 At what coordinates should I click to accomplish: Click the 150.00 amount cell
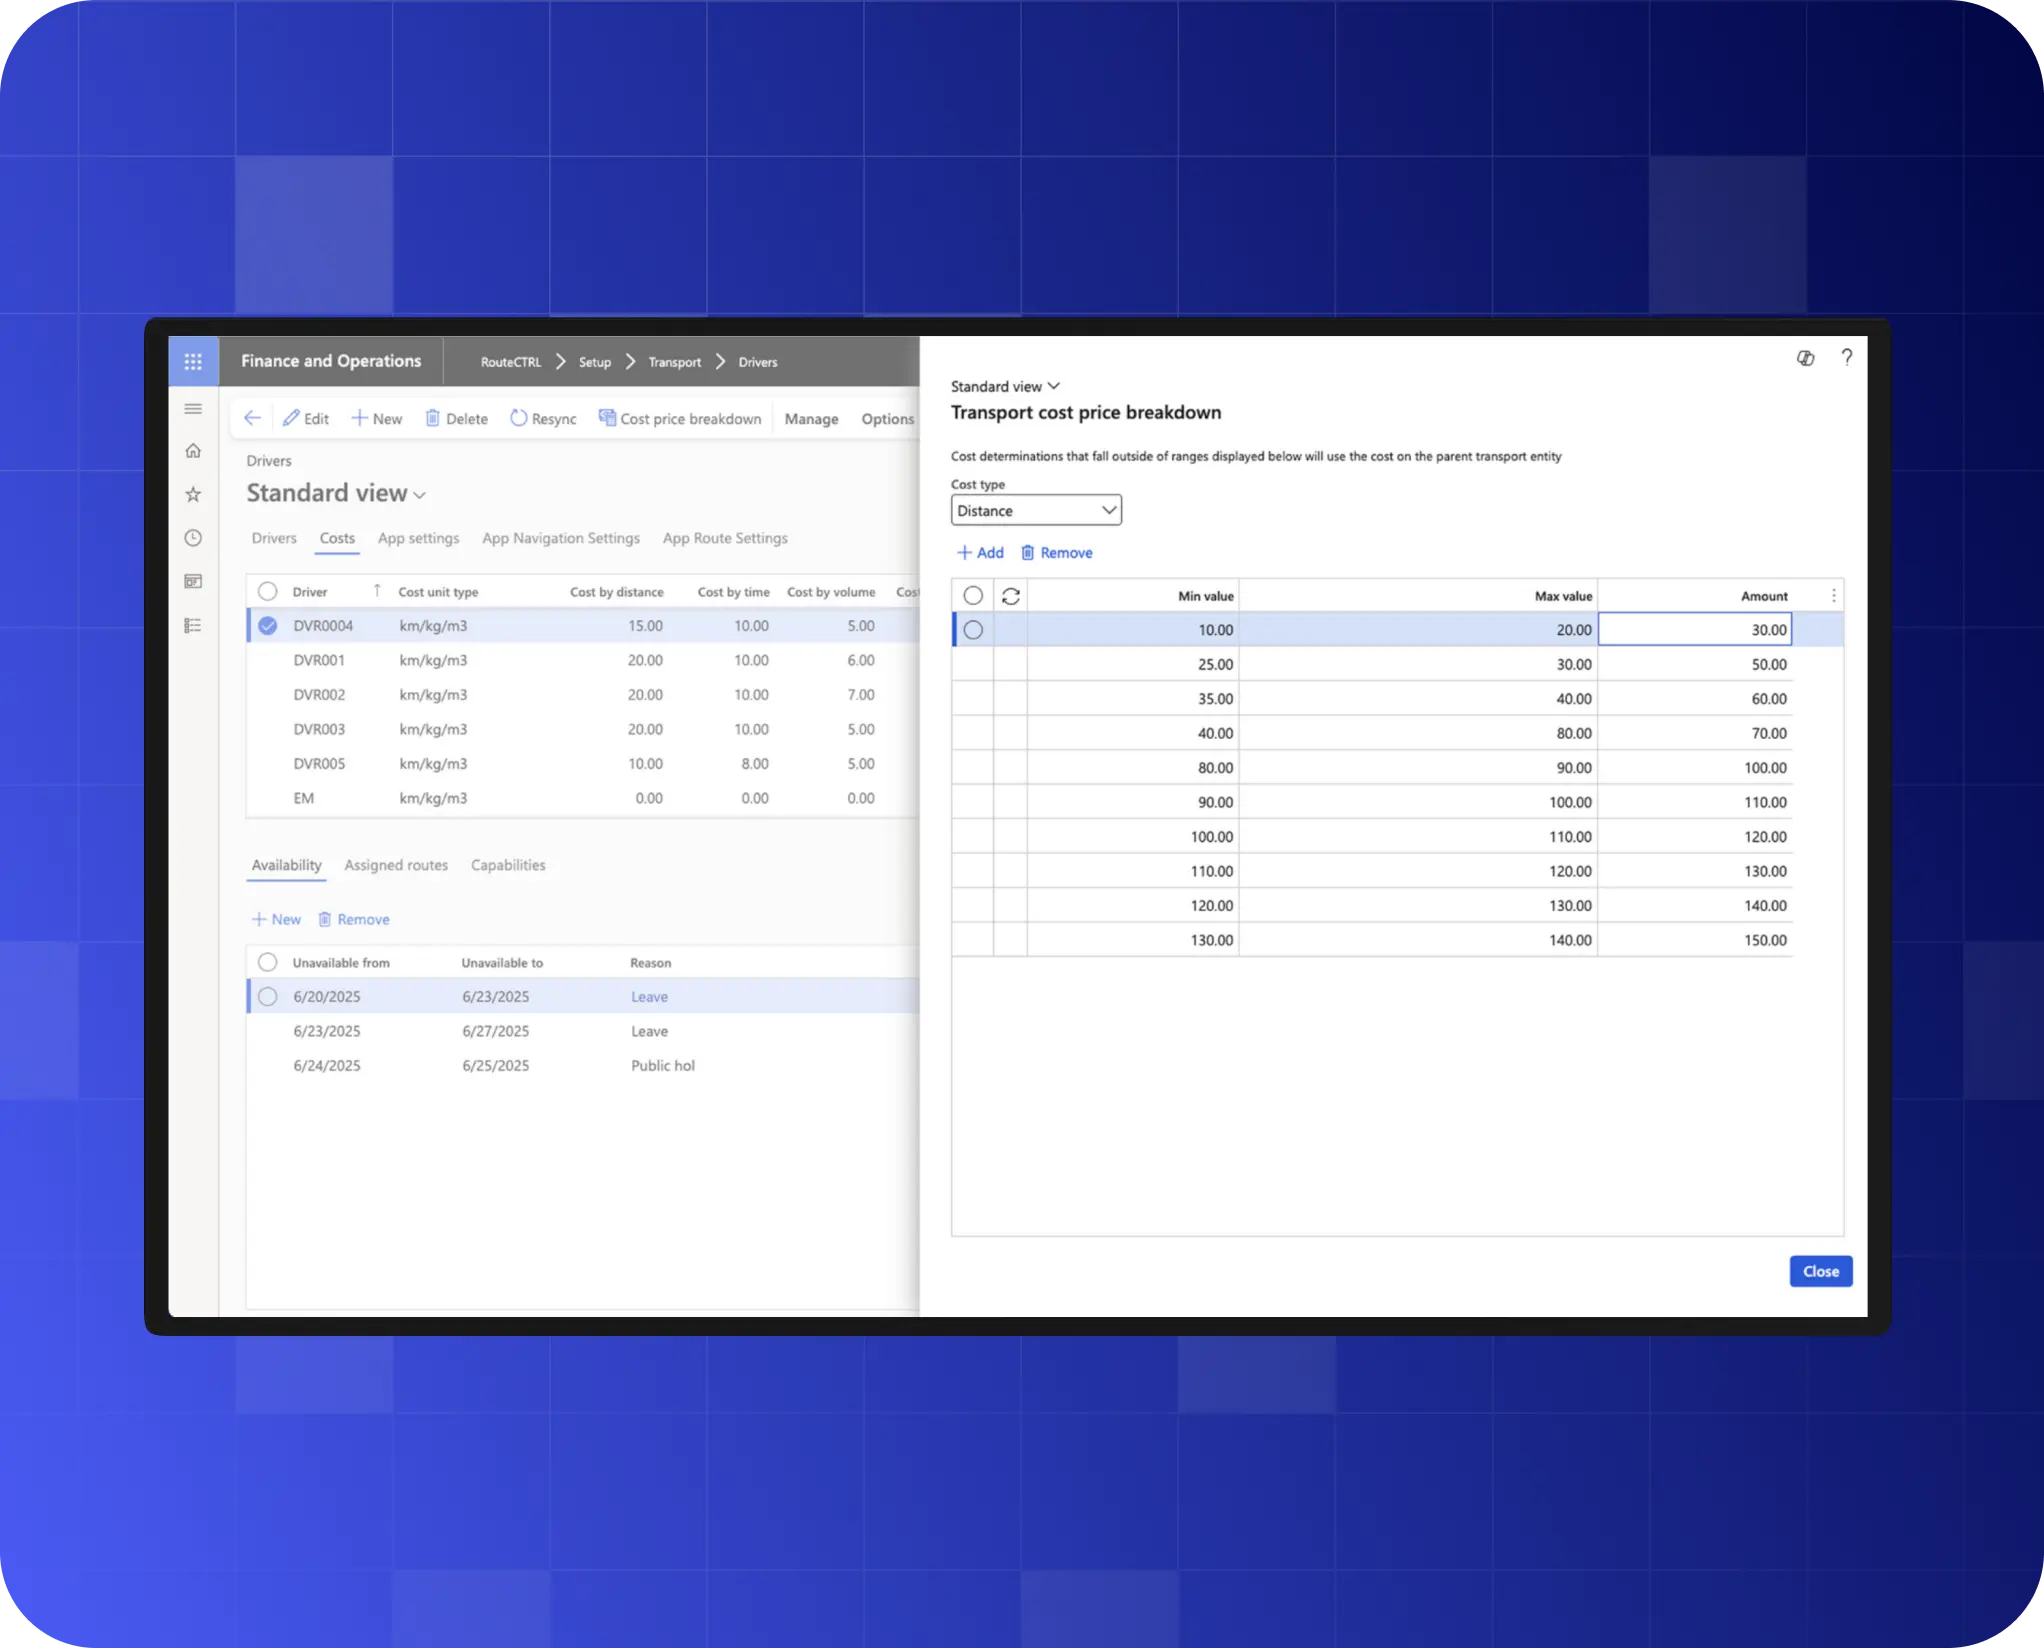click(x=1695, y=941)
